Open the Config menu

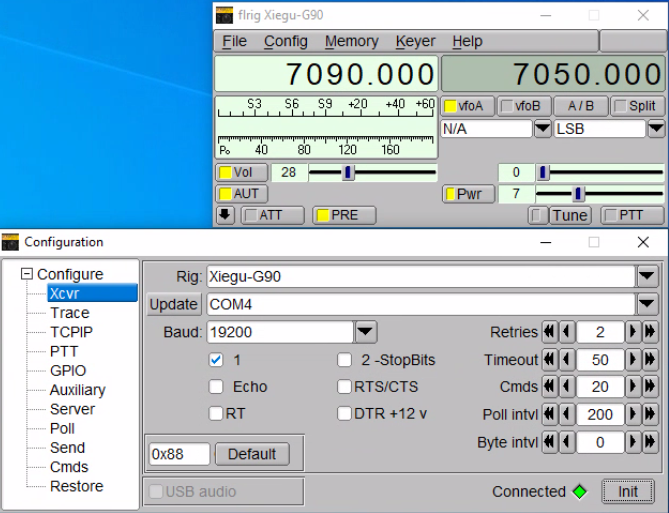tap(285, 41)
